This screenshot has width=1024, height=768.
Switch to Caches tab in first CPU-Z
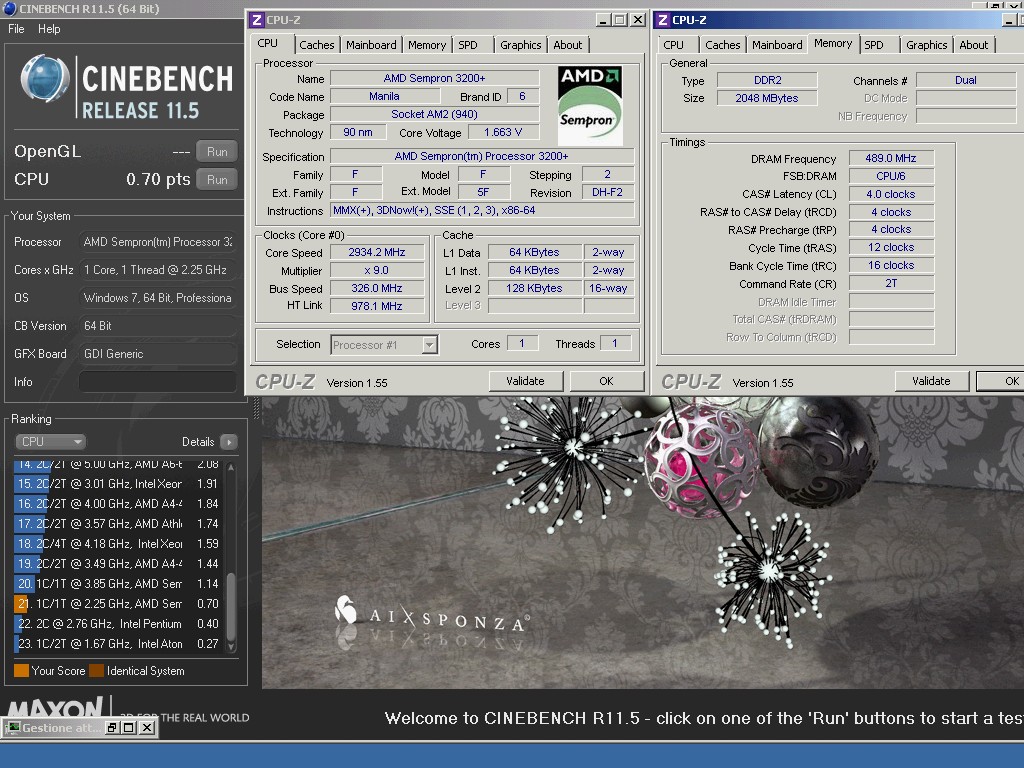coord(317,45)
